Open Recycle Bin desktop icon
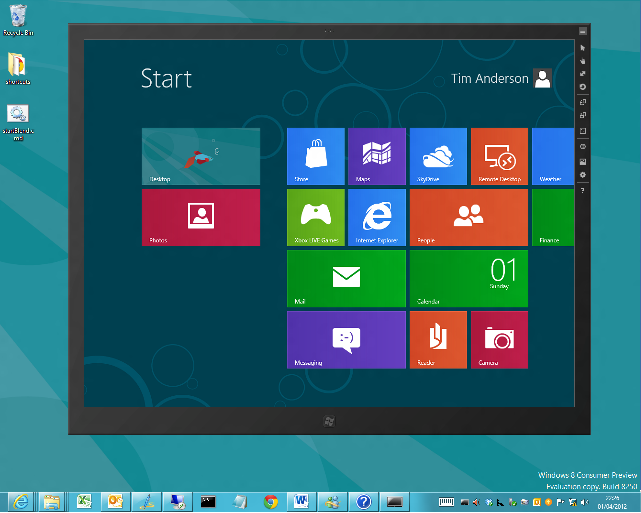The image size is (641, 513). click(18, 20)
